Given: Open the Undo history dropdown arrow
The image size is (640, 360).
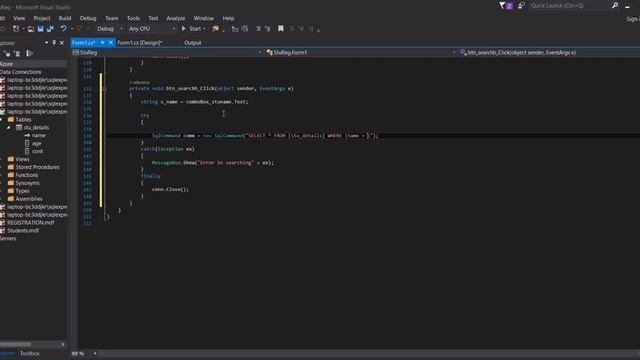Looking at the screenshot, I should point(72,29).
